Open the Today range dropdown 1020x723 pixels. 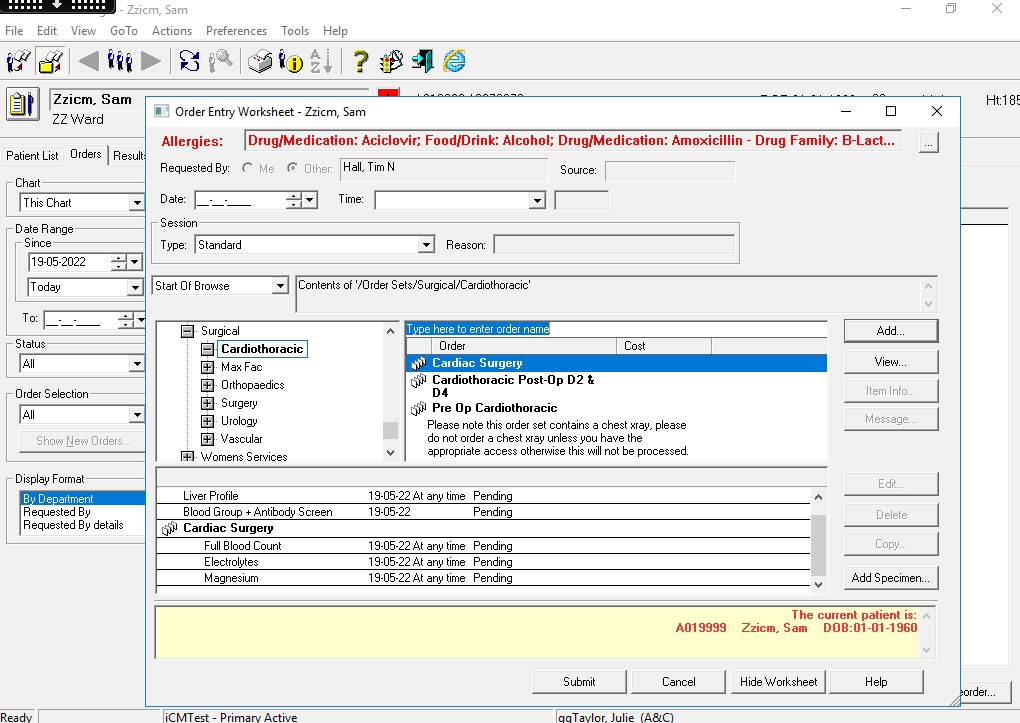coord(135,287)
